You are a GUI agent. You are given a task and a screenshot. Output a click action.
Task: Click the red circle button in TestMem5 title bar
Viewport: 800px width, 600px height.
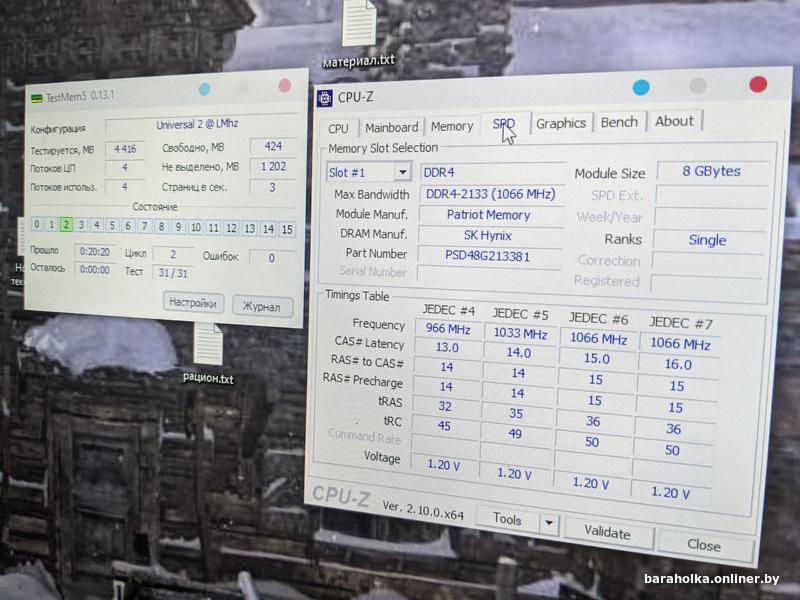[285, 85]
